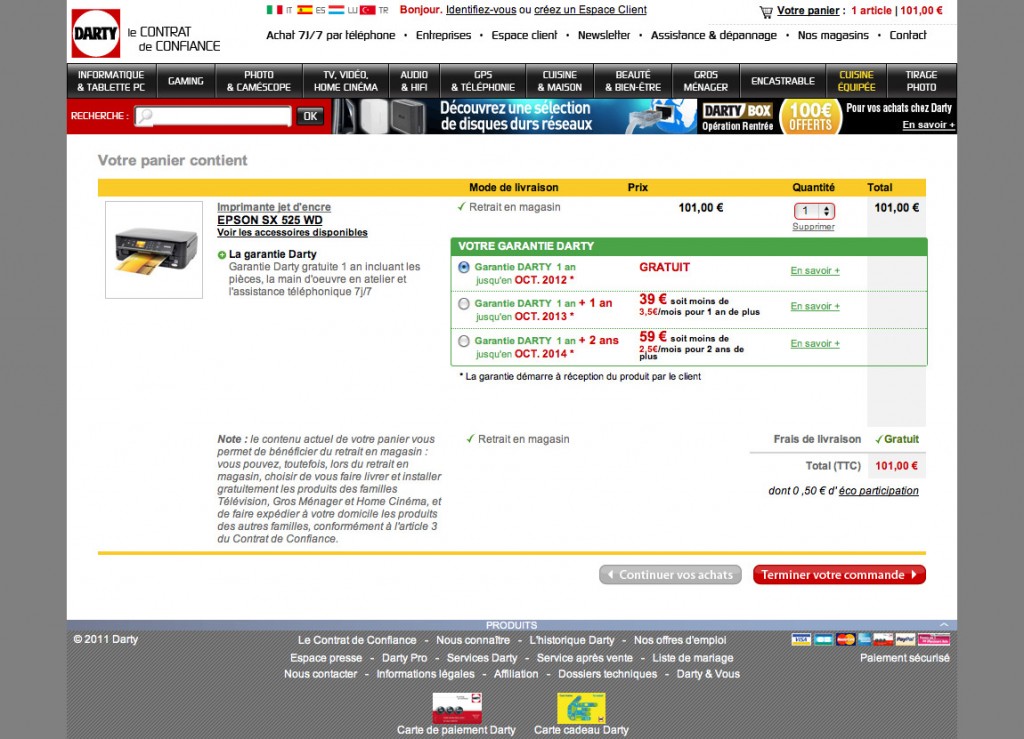Open the Beauté & Bien-être category

tap(633, 81)
